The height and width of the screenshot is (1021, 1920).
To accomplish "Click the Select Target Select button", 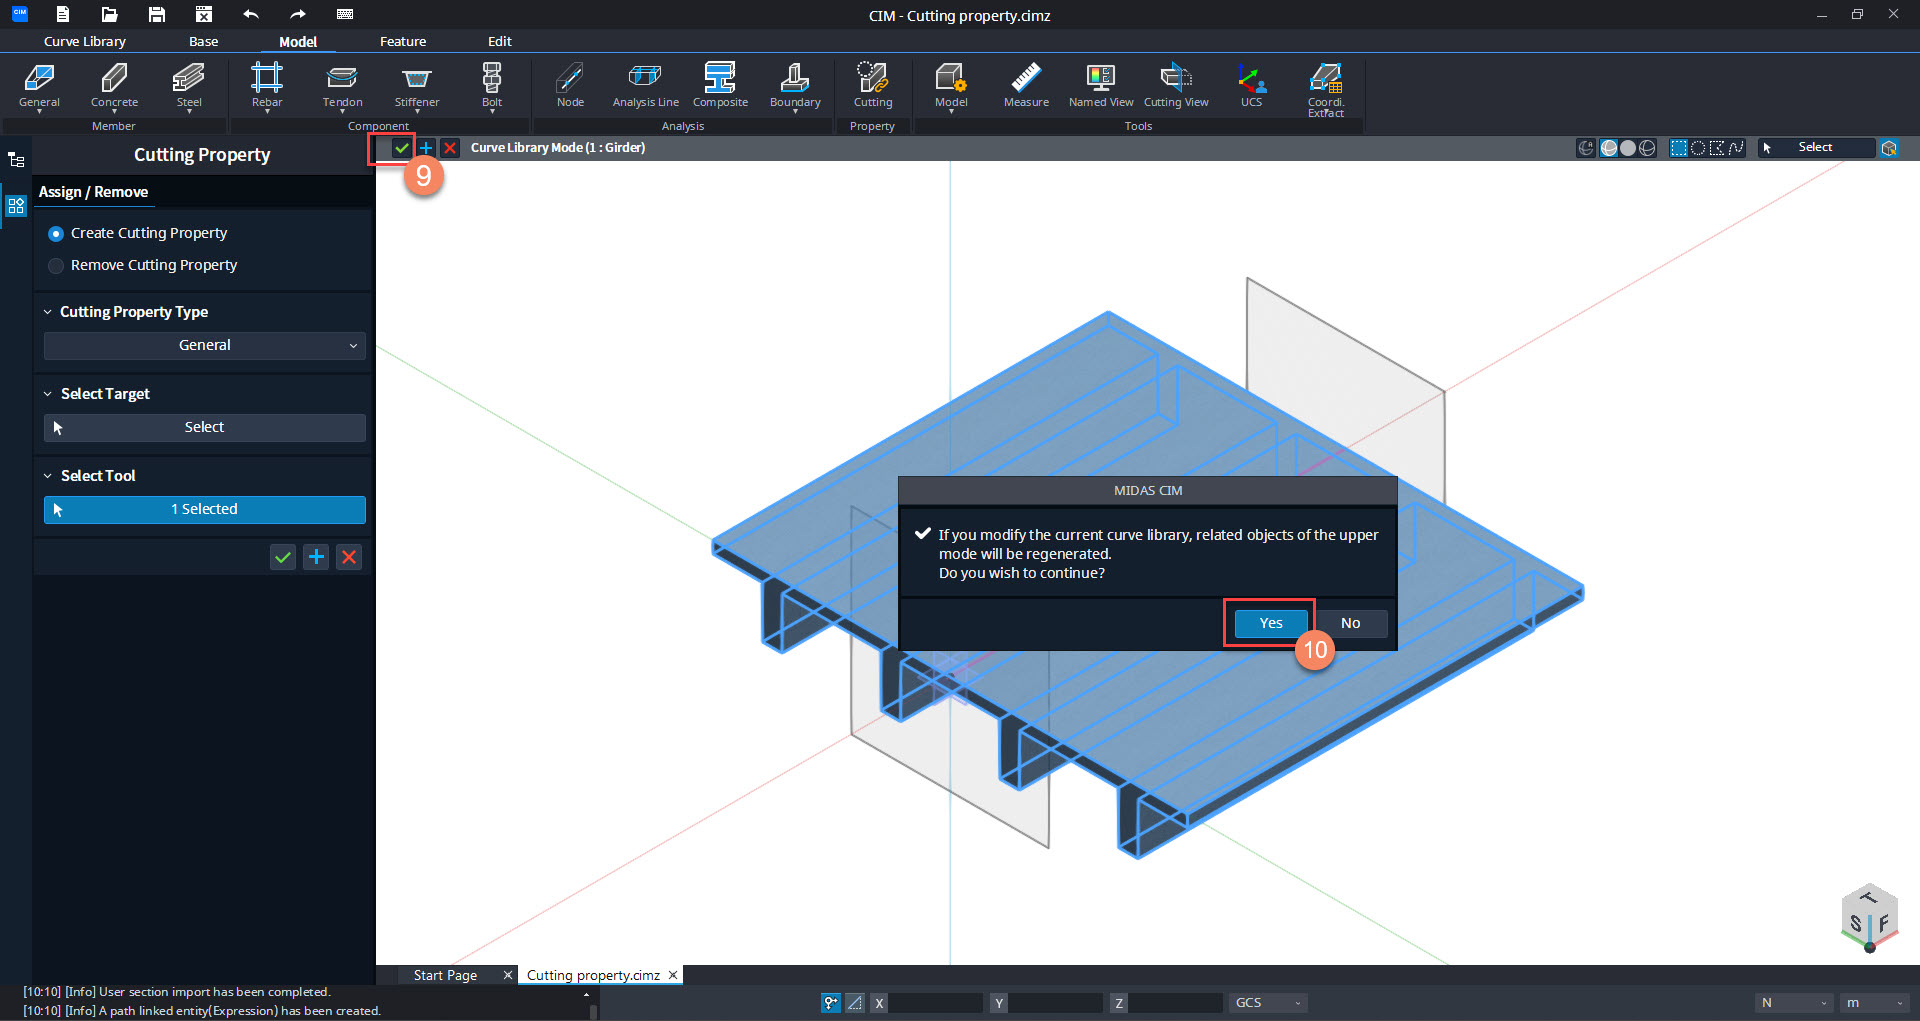I will point(205,427).
